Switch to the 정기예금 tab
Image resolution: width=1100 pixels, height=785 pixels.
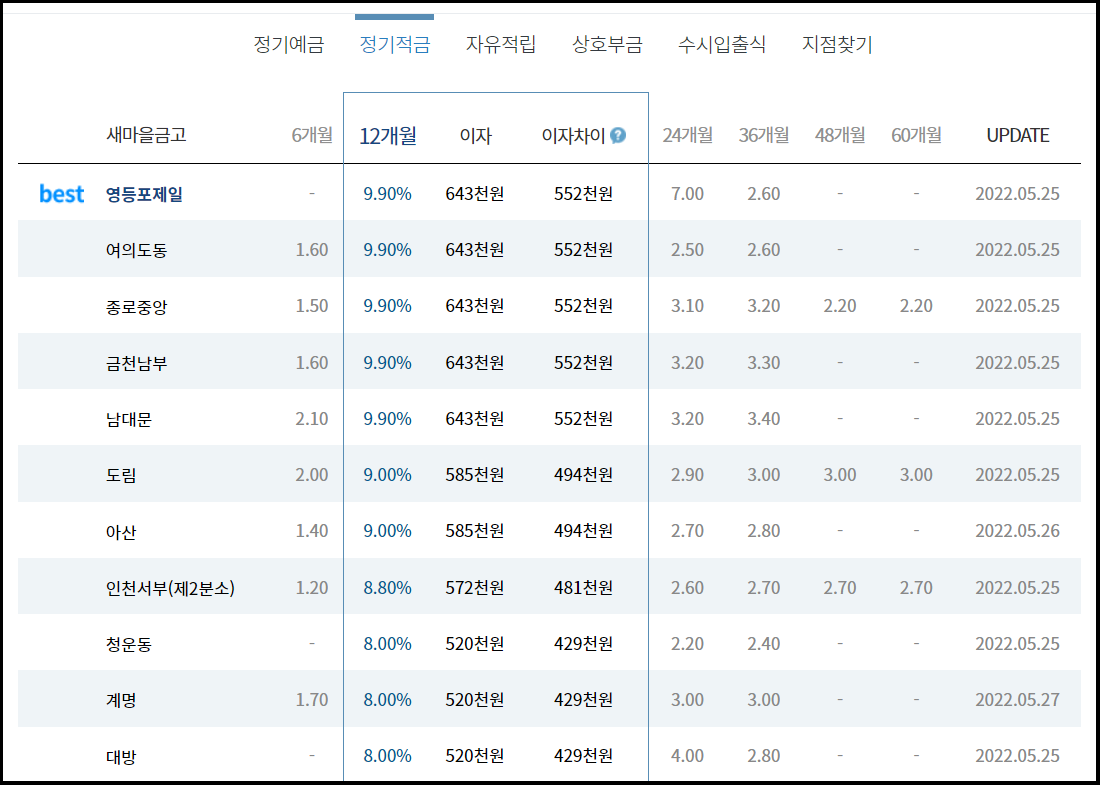[x=289, y=45]
